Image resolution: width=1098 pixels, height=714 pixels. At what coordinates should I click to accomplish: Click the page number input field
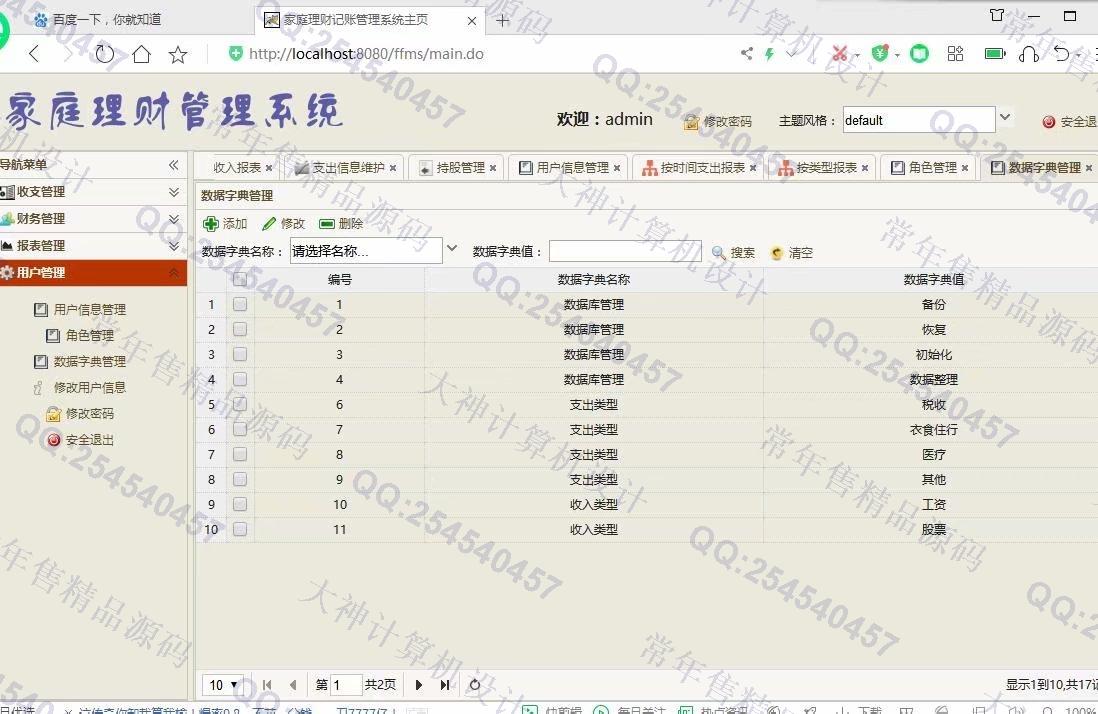345,685
